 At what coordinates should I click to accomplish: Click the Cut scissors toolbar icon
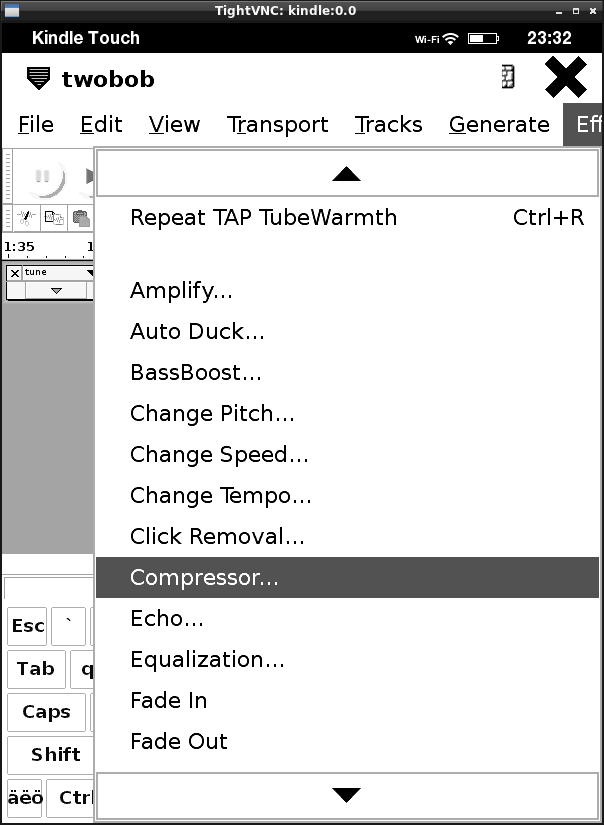pos(26,217)
